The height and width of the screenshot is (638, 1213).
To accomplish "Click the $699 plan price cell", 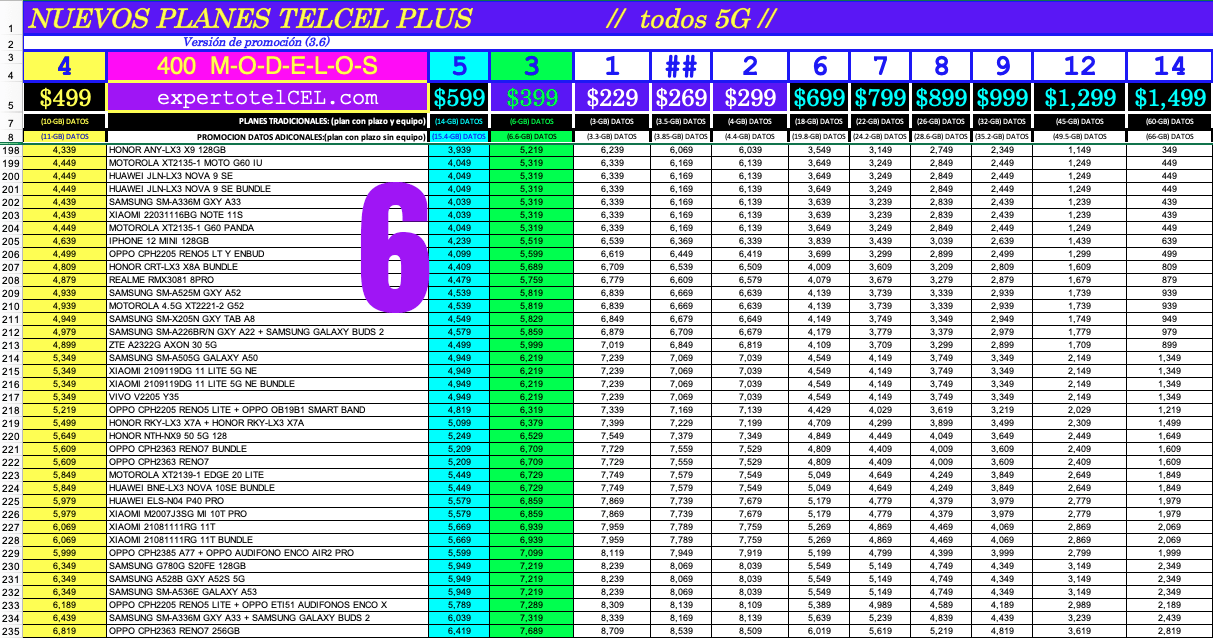I will point(820,98).
